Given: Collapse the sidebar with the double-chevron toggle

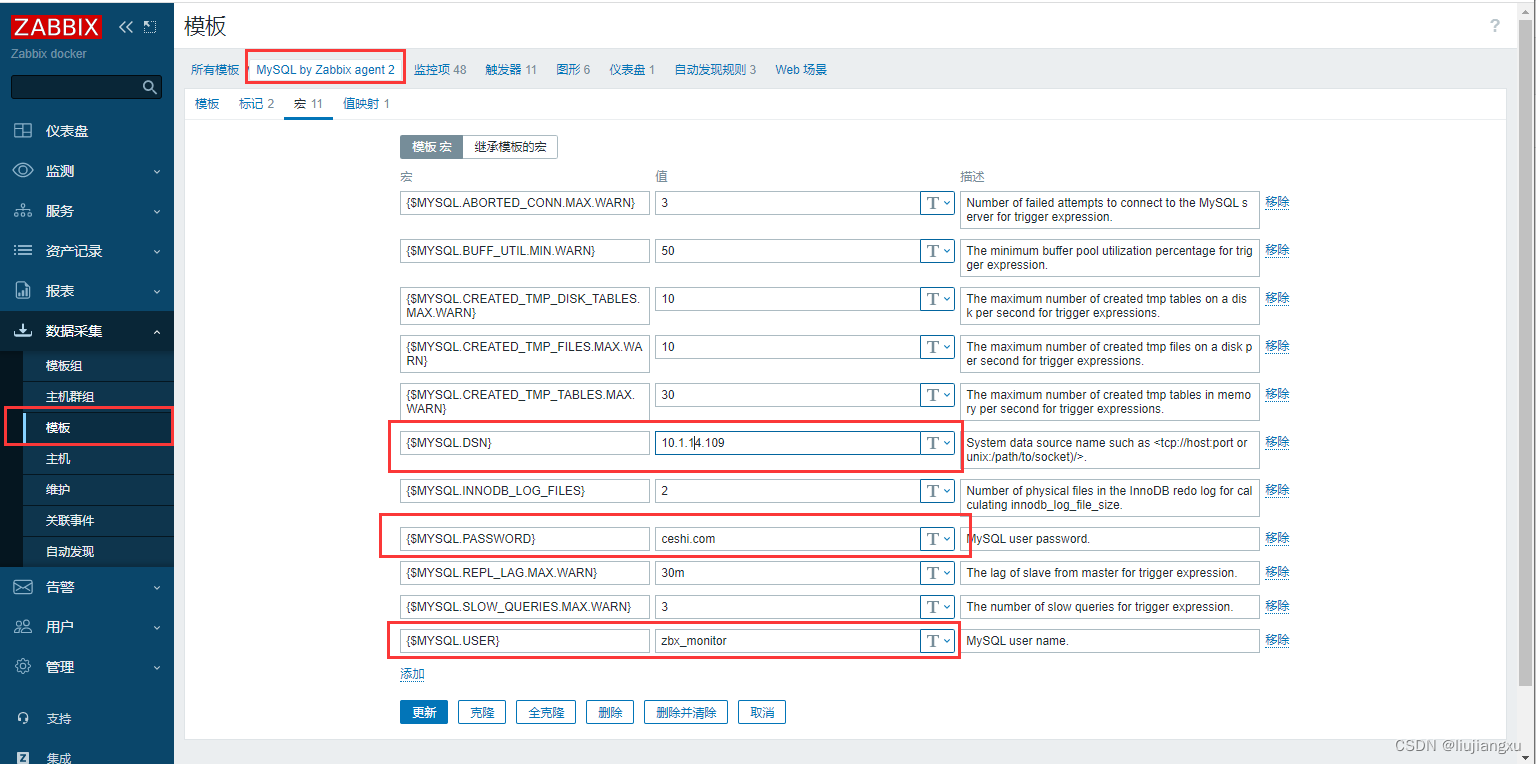Looking at the screenshot, I should coord(125,27).
